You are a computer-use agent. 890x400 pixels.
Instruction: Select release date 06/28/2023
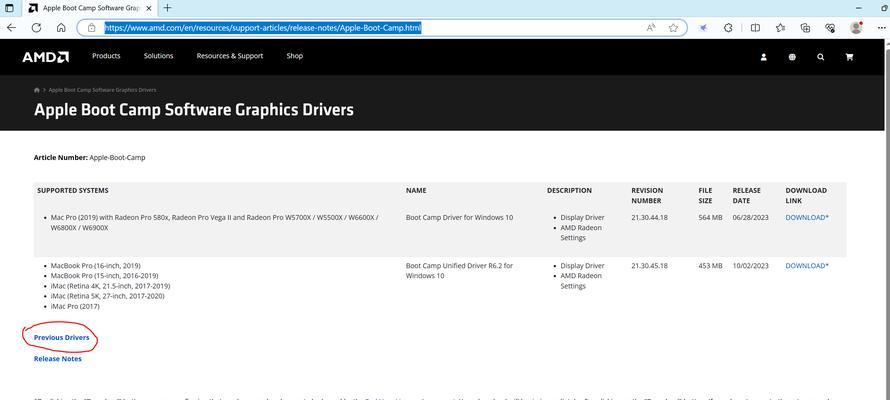[x=750, y=218]
